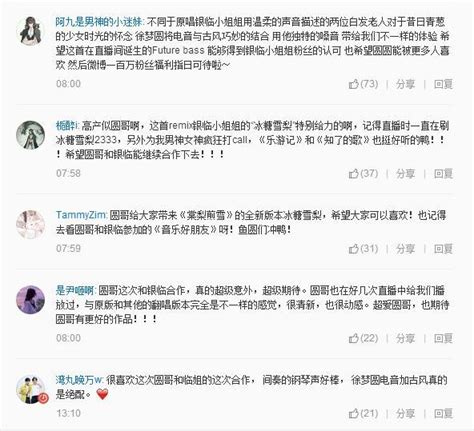
Task: Reply to the 13:10 comment
Action: [443, 414]
